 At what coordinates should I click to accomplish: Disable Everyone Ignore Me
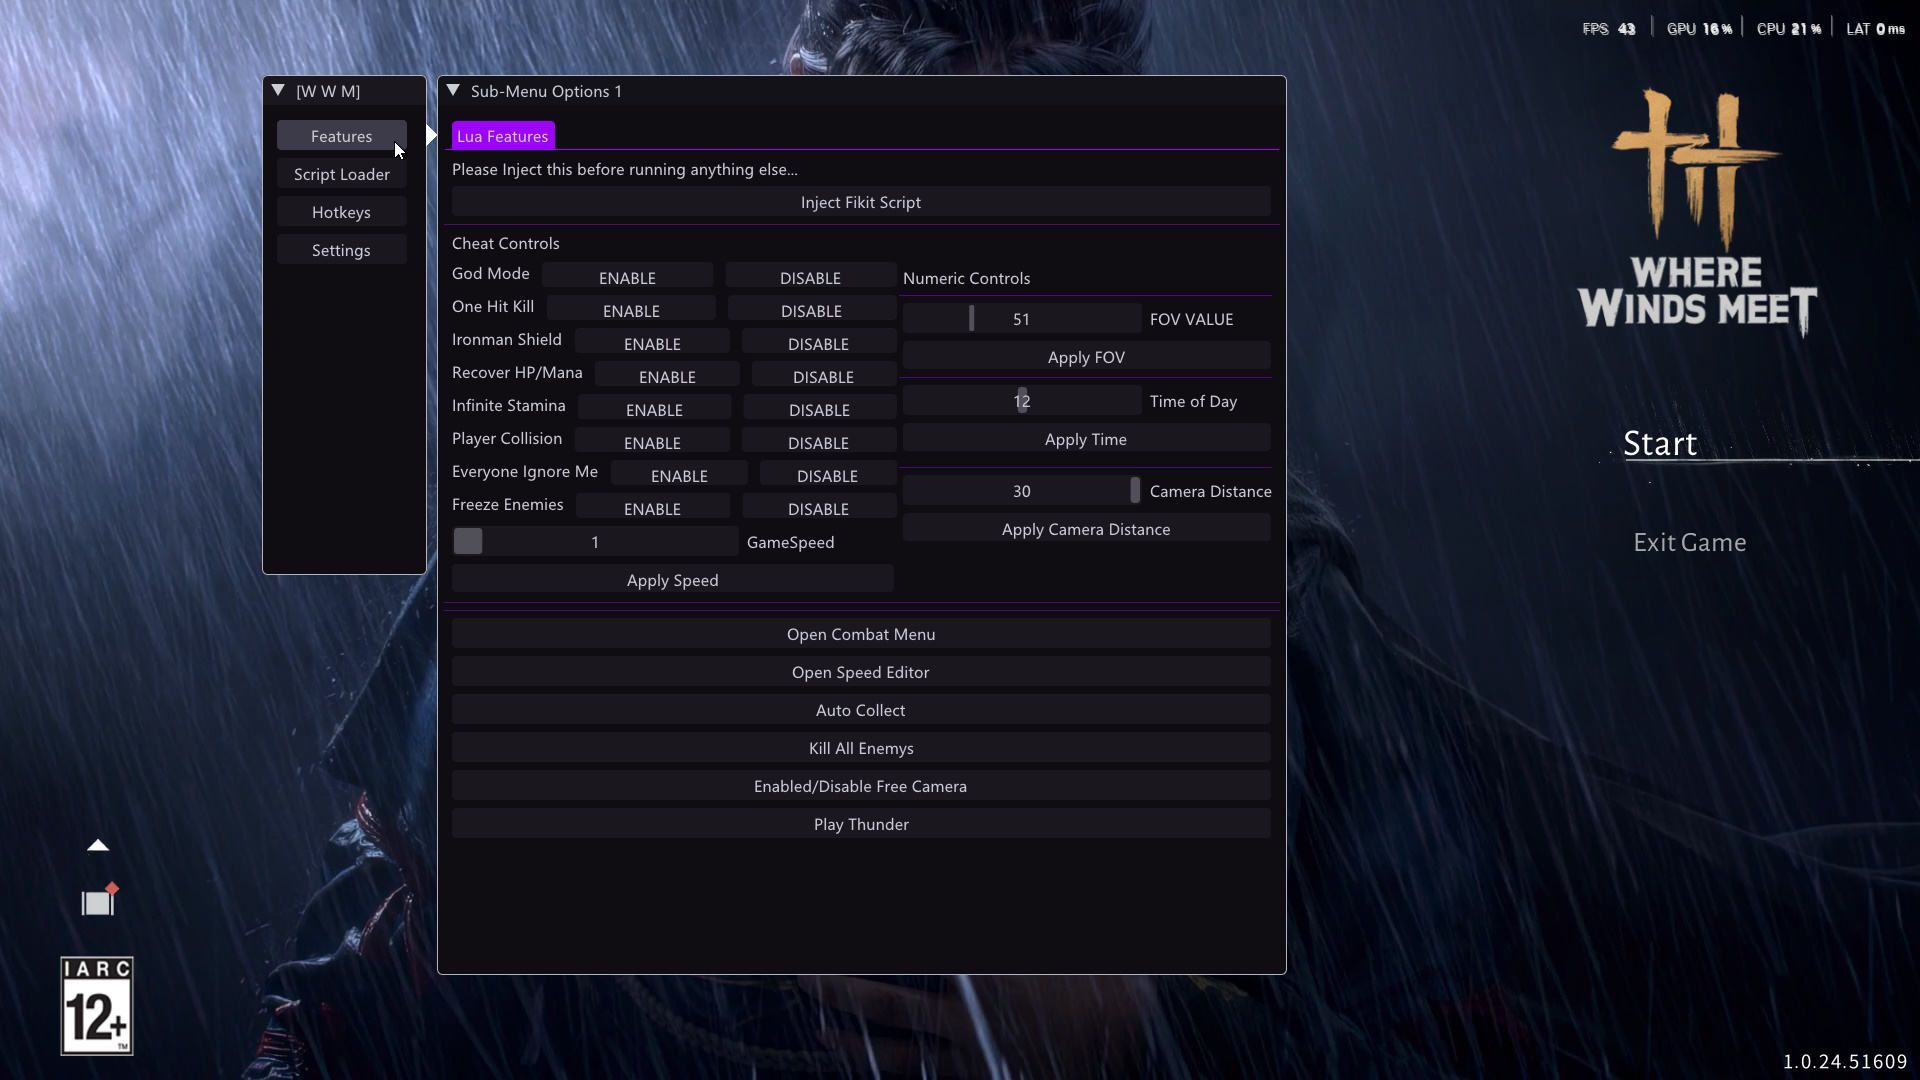[x=827, y=475]
